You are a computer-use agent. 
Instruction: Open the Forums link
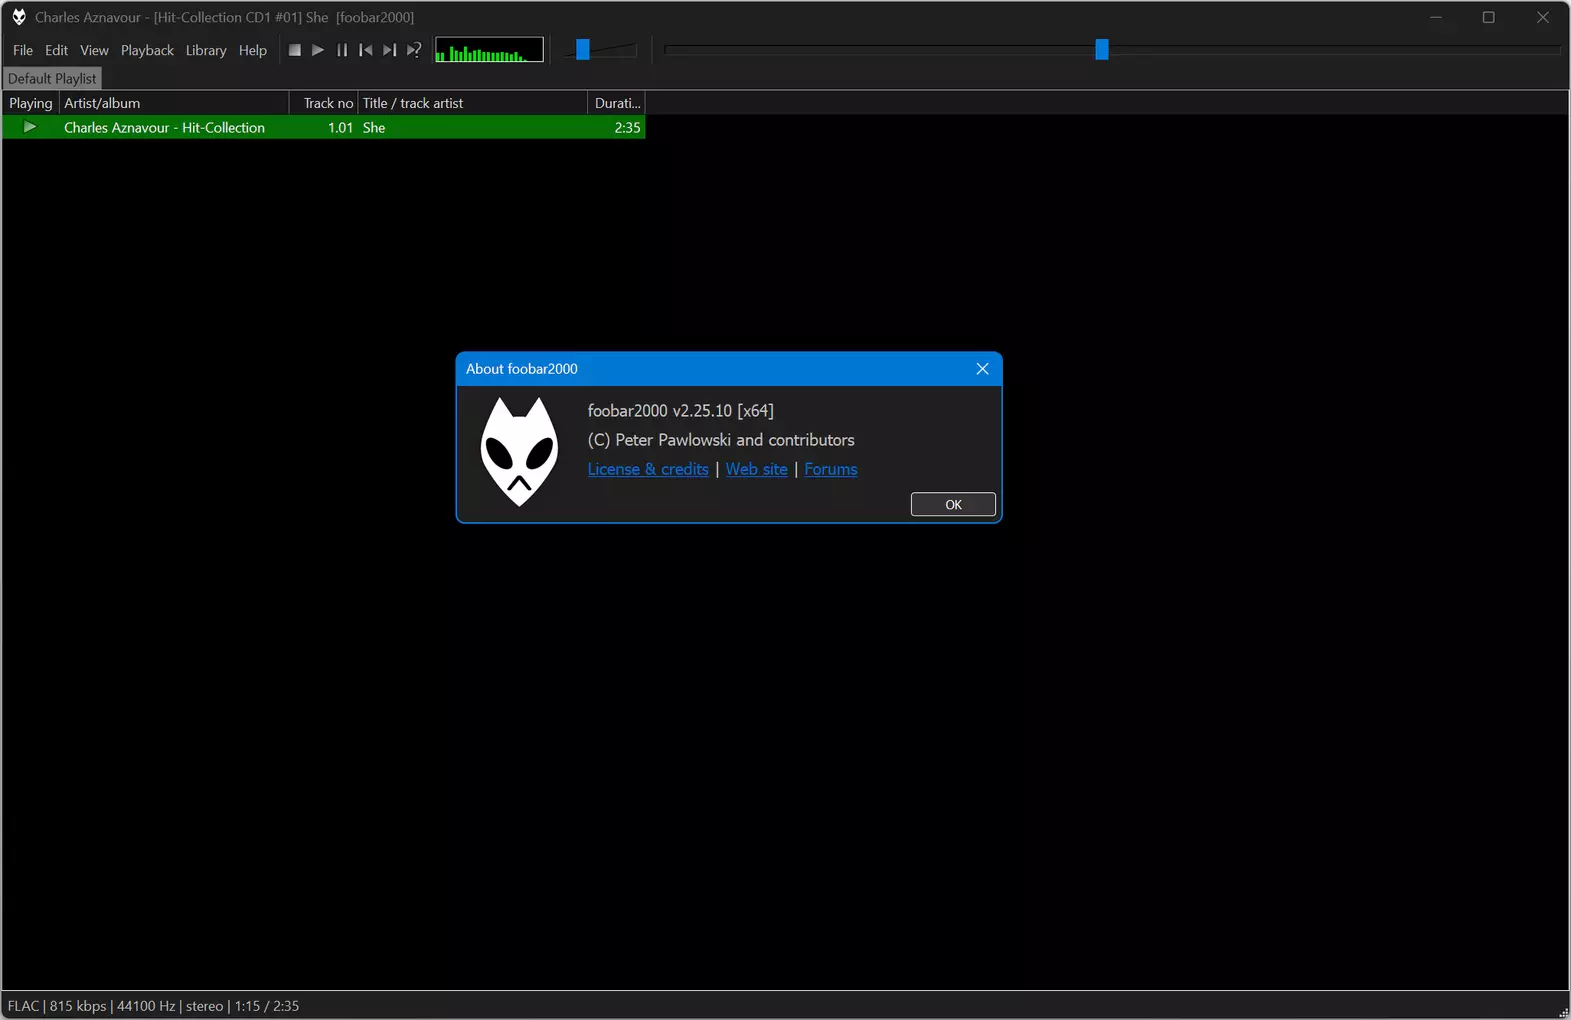coord(831,469)
